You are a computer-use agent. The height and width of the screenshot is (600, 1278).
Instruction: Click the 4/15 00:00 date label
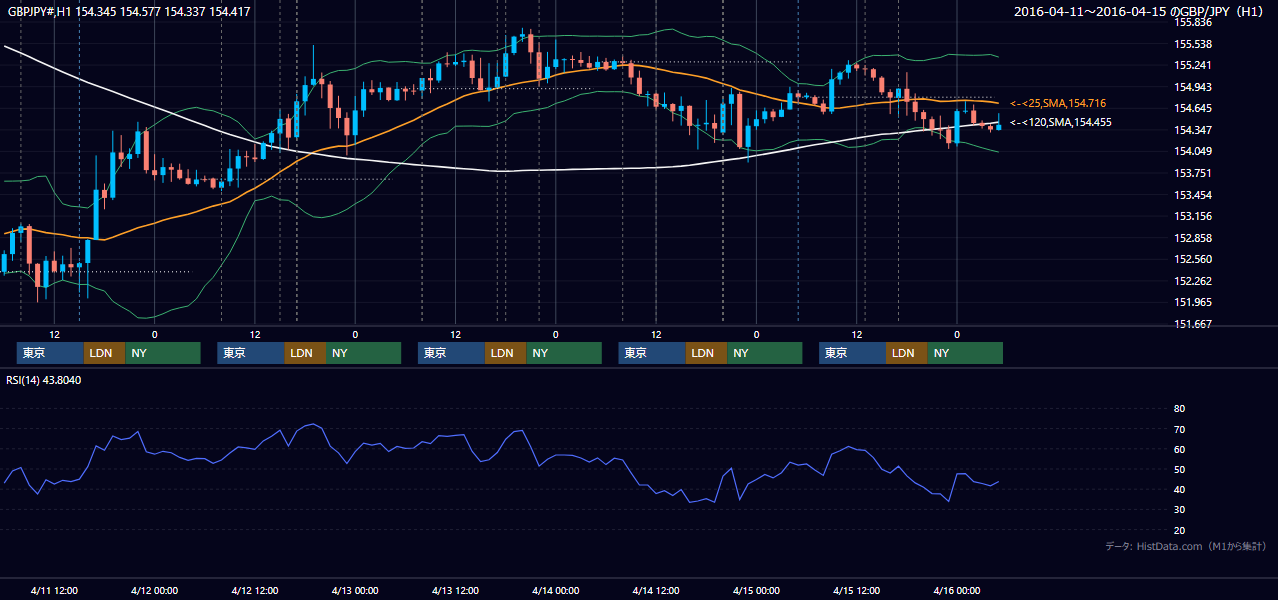click(x=756, y=591)
